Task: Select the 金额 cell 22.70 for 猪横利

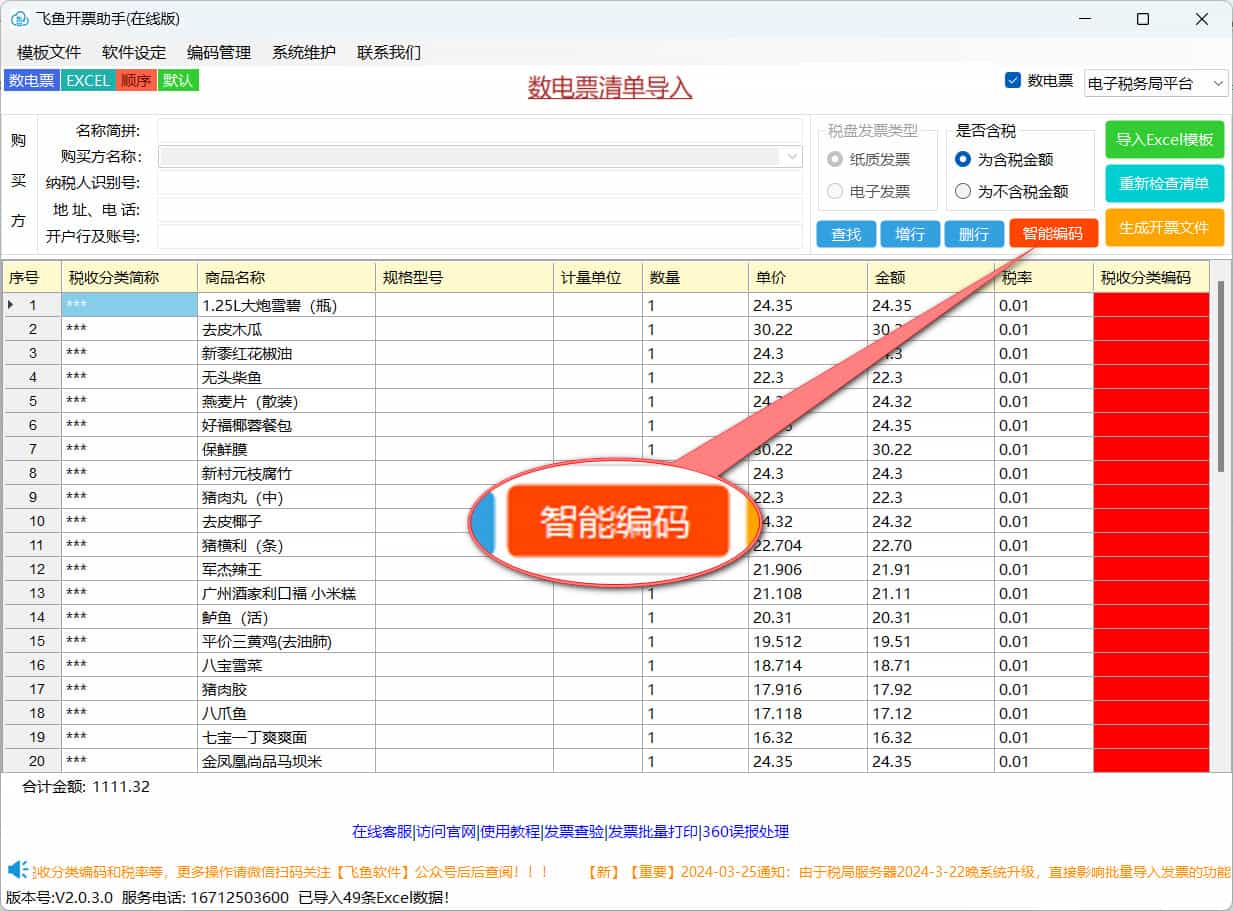Action: coord(930,545)
